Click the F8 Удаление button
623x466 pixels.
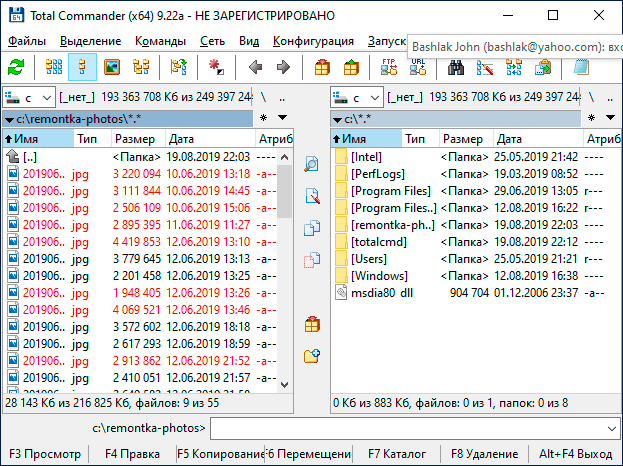click(x=484, y=454)
